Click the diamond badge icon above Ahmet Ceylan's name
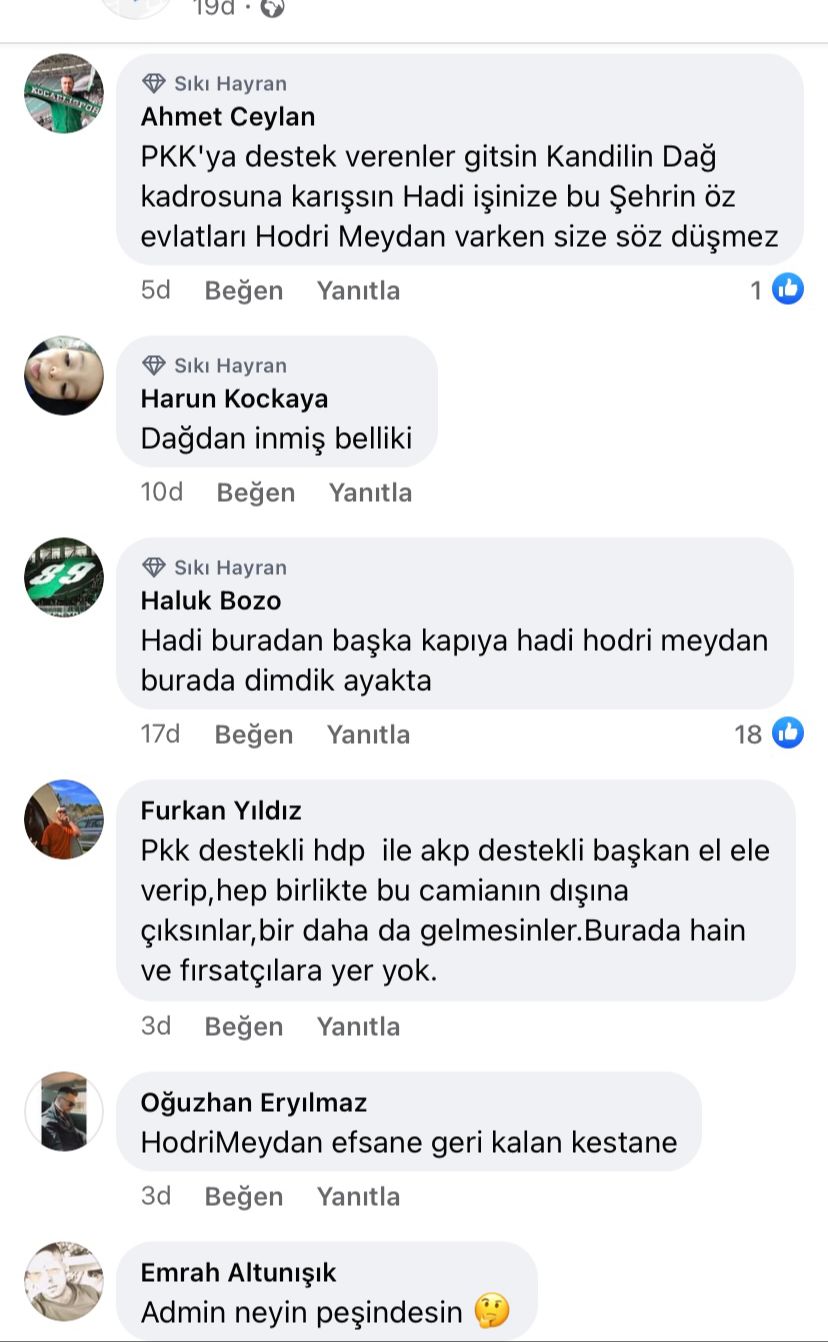Screen dimensions: 828x1342 pyautogui.click(x=153, y=83)
